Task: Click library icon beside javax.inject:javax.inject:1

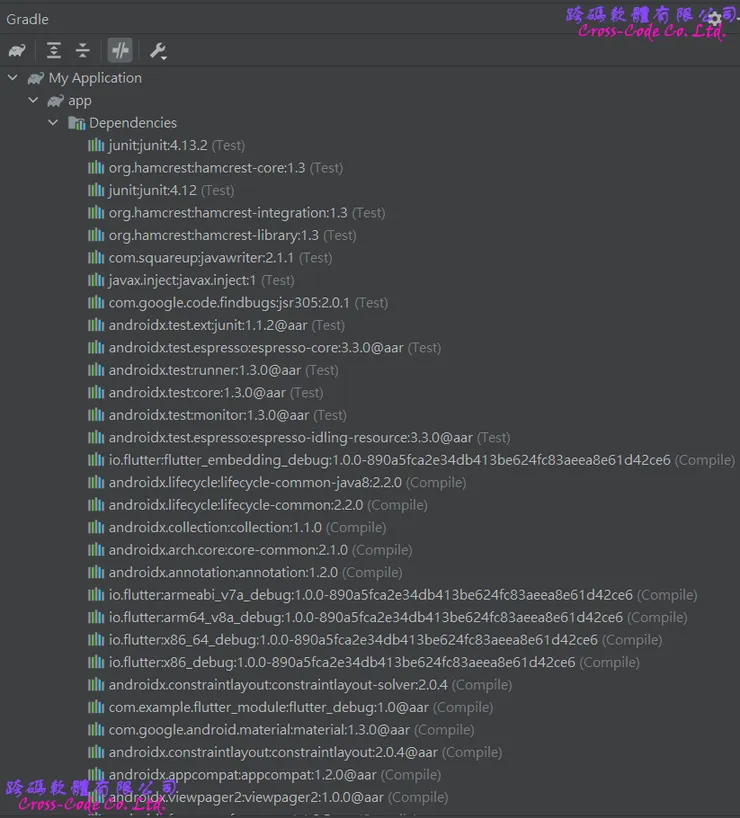Action: coord(96,280)
